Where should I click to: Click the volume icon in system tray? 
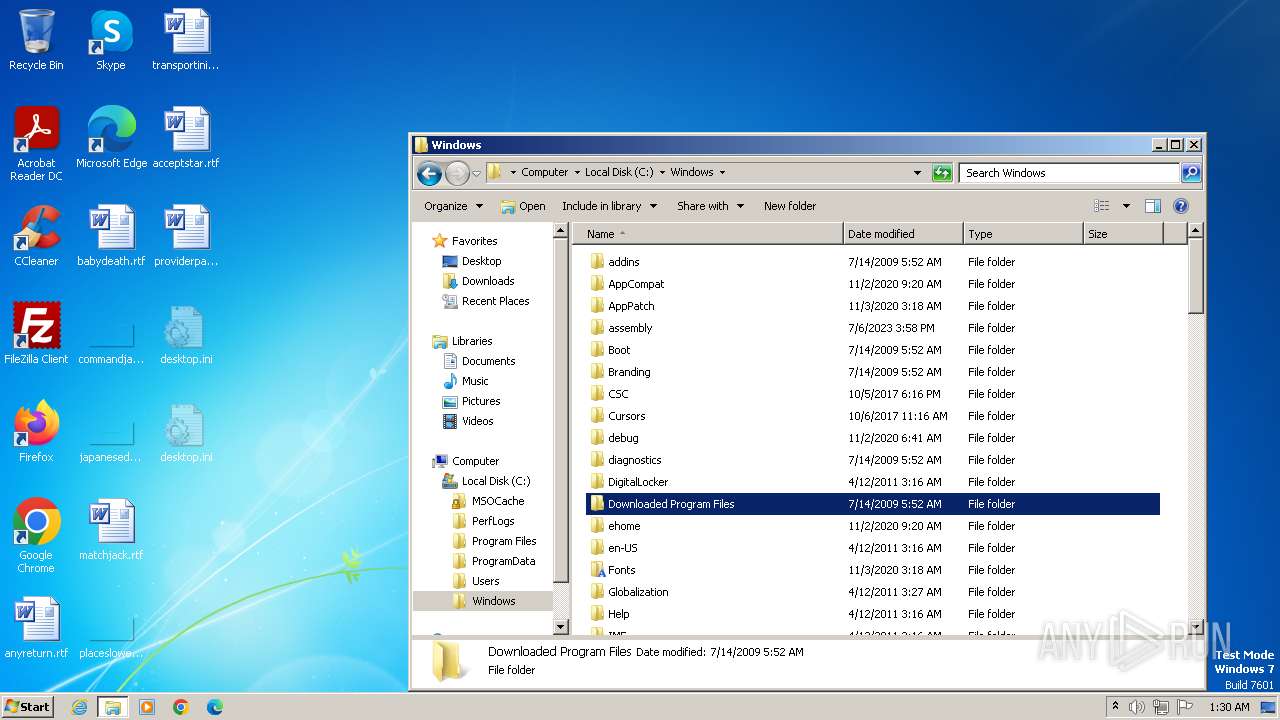1136,707
